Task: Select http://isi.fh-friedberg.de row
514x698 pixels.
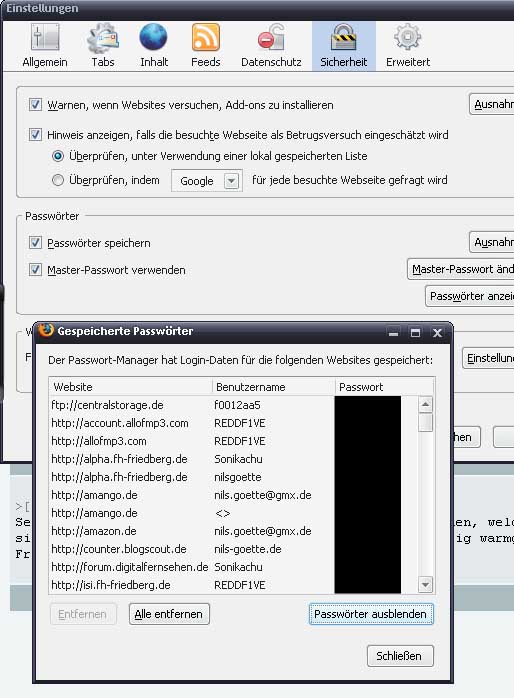Action: tap(233, 585)
